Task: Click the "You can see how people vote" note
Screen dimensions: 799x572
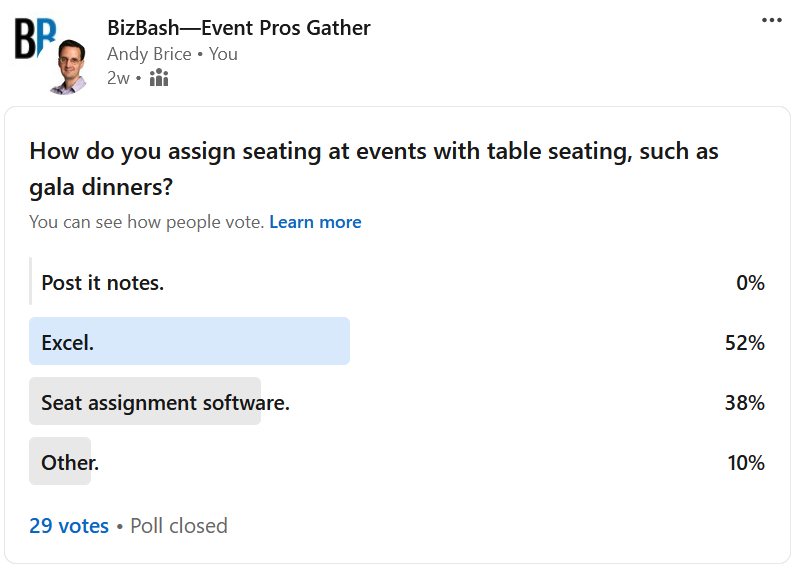Action: pyautogui.click(x=146, y=222)
